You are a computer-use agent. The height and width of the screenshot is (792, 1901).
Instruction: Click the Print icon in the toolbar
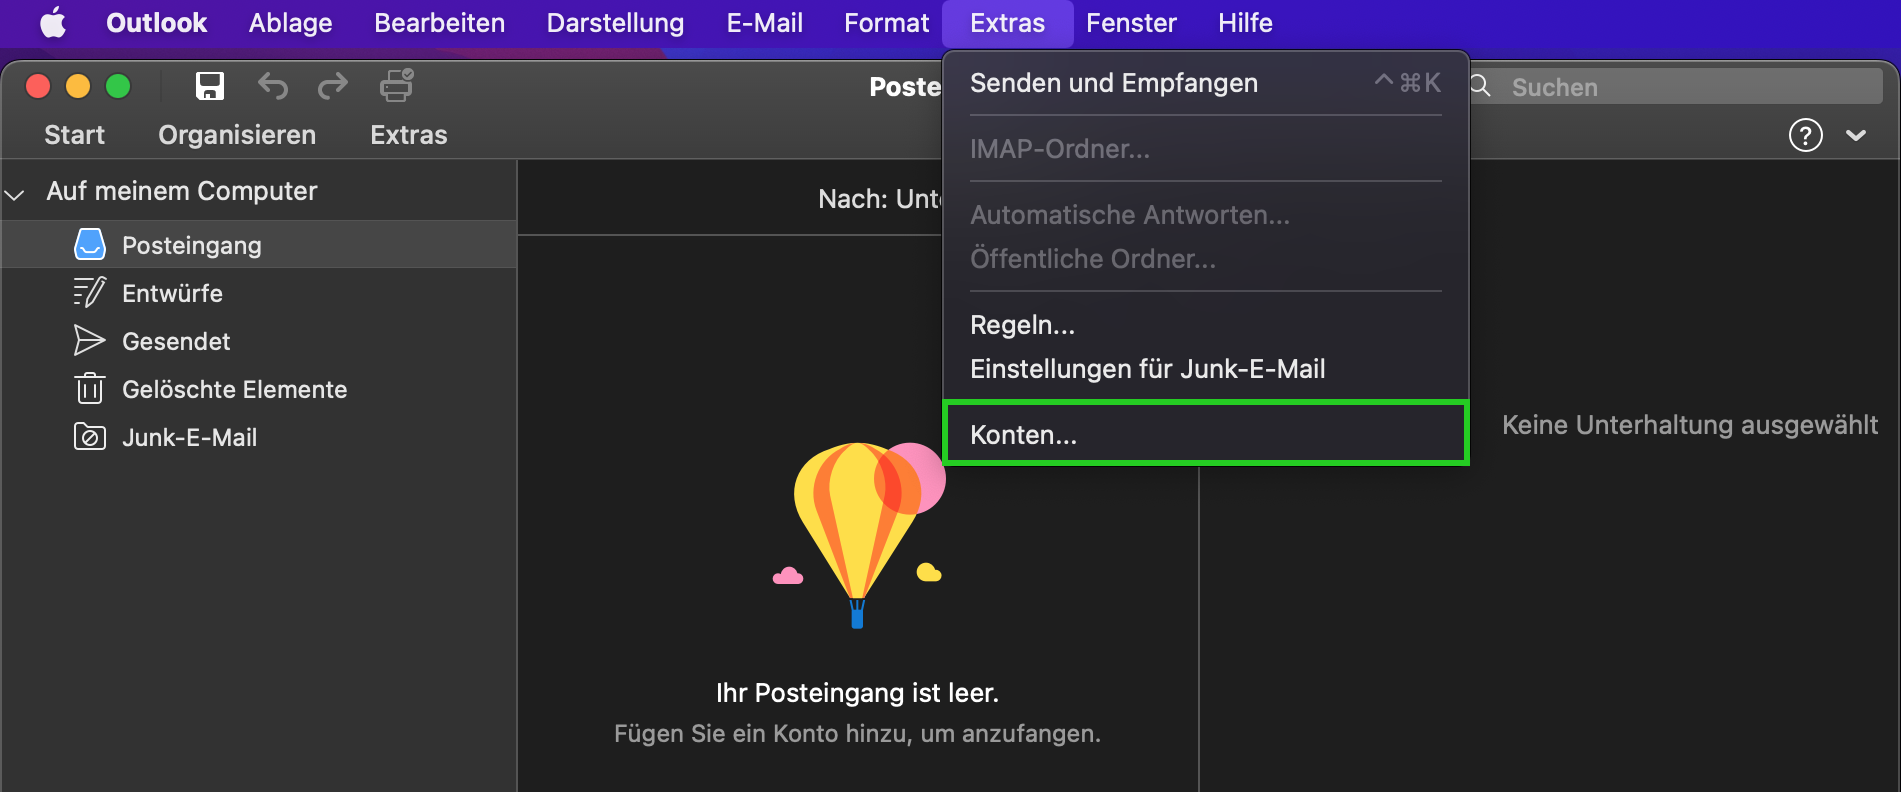point(396,85)
